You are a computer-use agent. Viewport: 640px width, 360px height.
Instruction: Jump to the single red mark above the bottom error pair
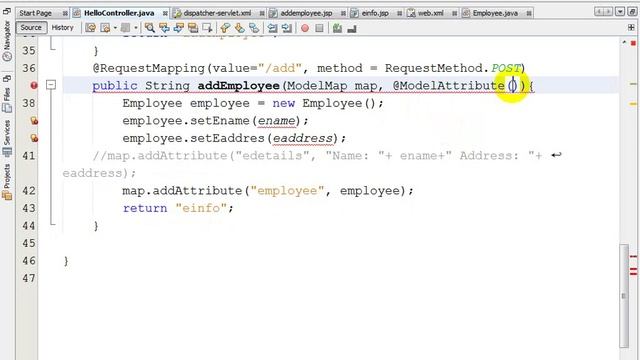pos(633,256)
